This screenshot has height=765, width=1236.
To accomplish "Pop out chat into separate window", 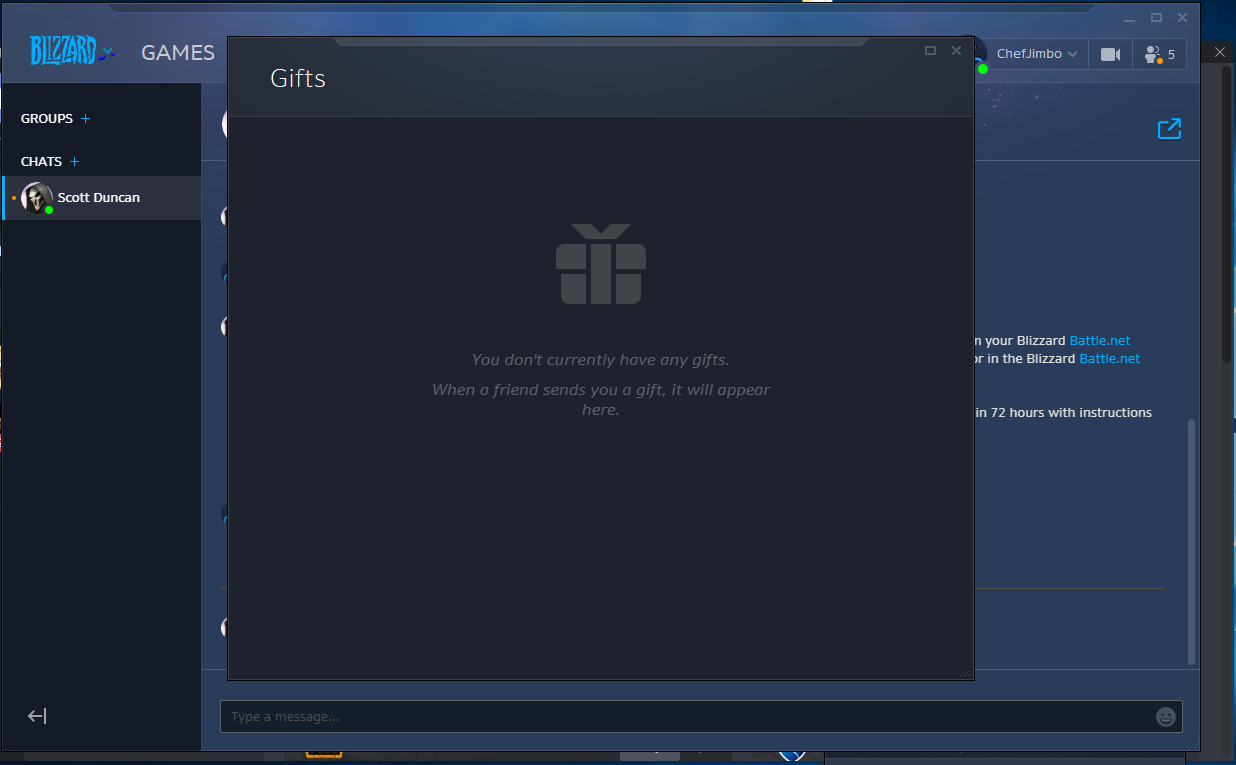I will 1169,129.
